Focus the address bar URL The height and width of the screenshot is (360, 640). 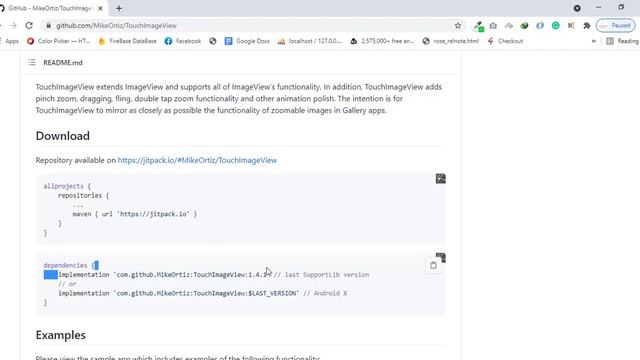(x=116, y=26)
